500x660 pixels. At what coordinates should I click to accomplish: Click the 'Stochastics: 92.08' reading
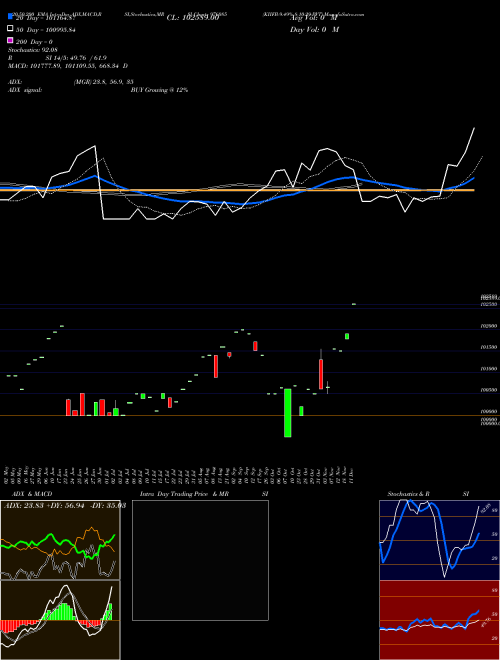pyautogui.click(x=33, y=50)
